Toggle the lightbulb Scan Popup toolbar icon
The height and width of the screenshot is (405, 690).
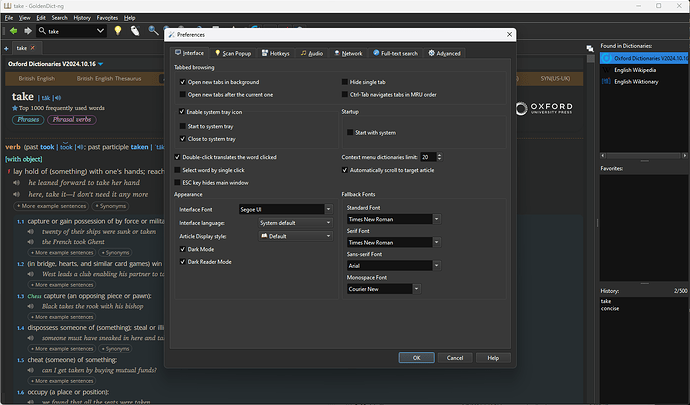[117, 30]
